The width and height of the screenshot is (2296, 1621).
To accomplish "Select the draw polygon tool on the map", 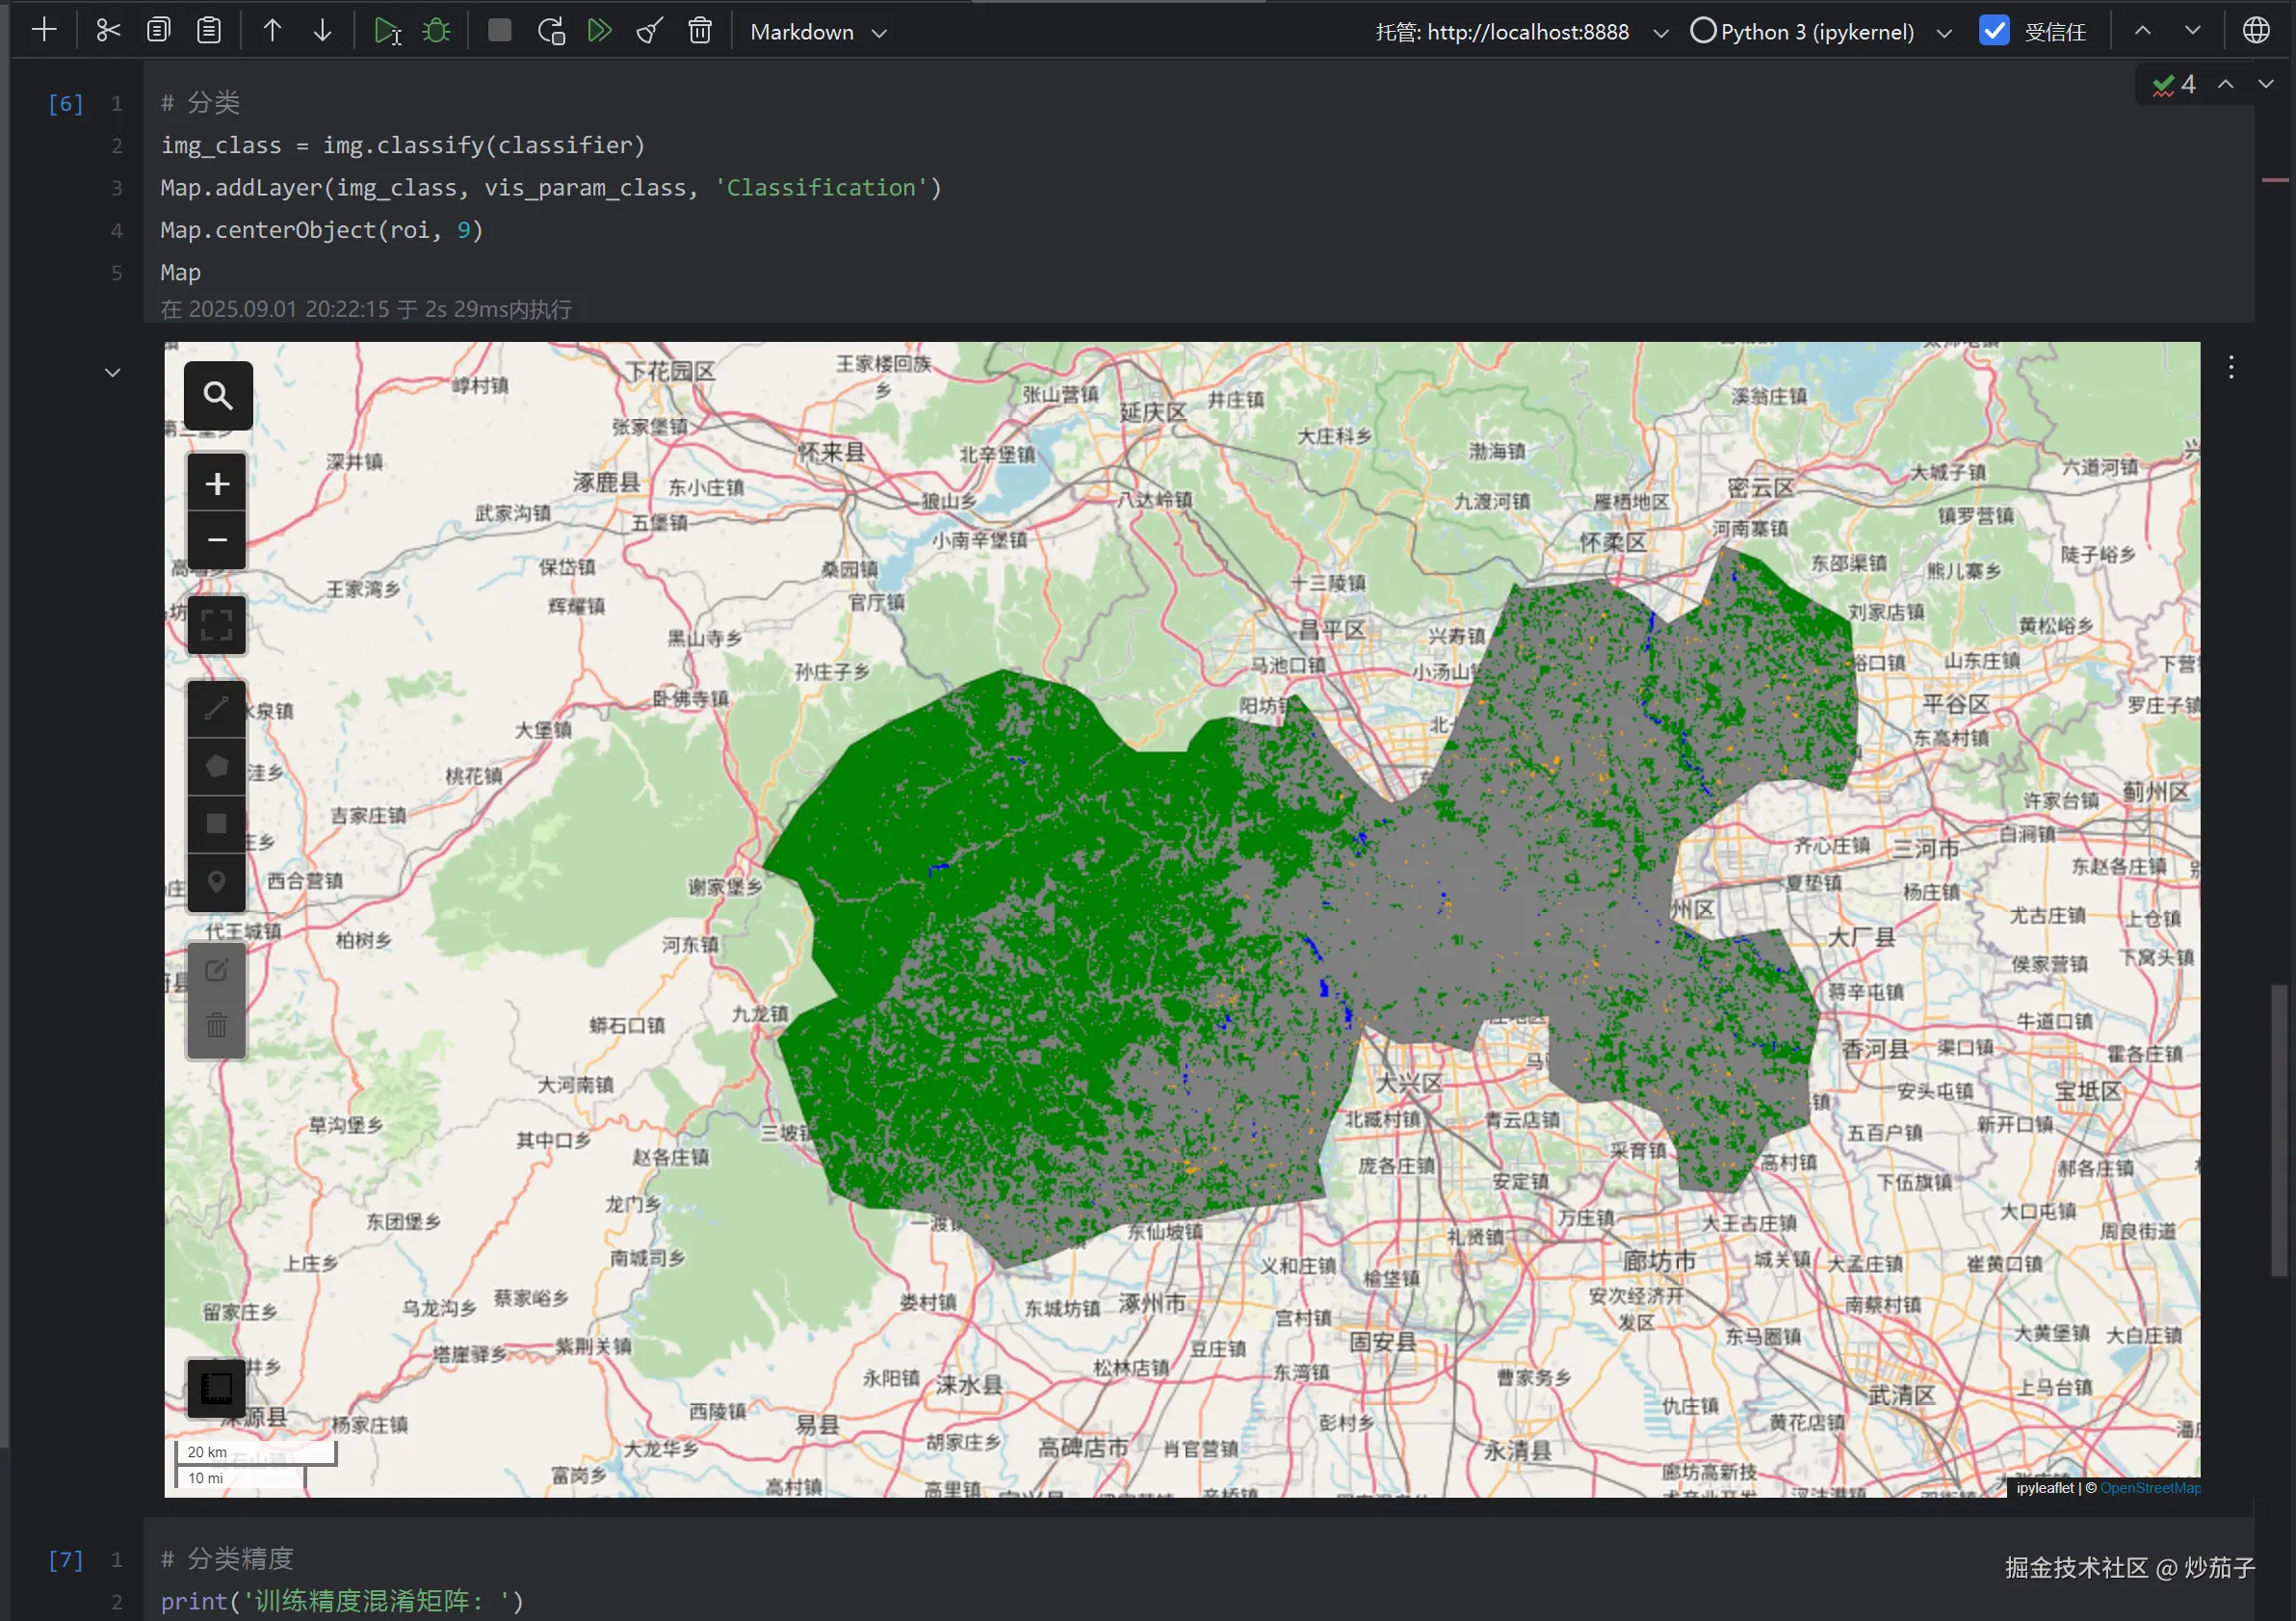I will pyautogui.click(x=217, y=766).
